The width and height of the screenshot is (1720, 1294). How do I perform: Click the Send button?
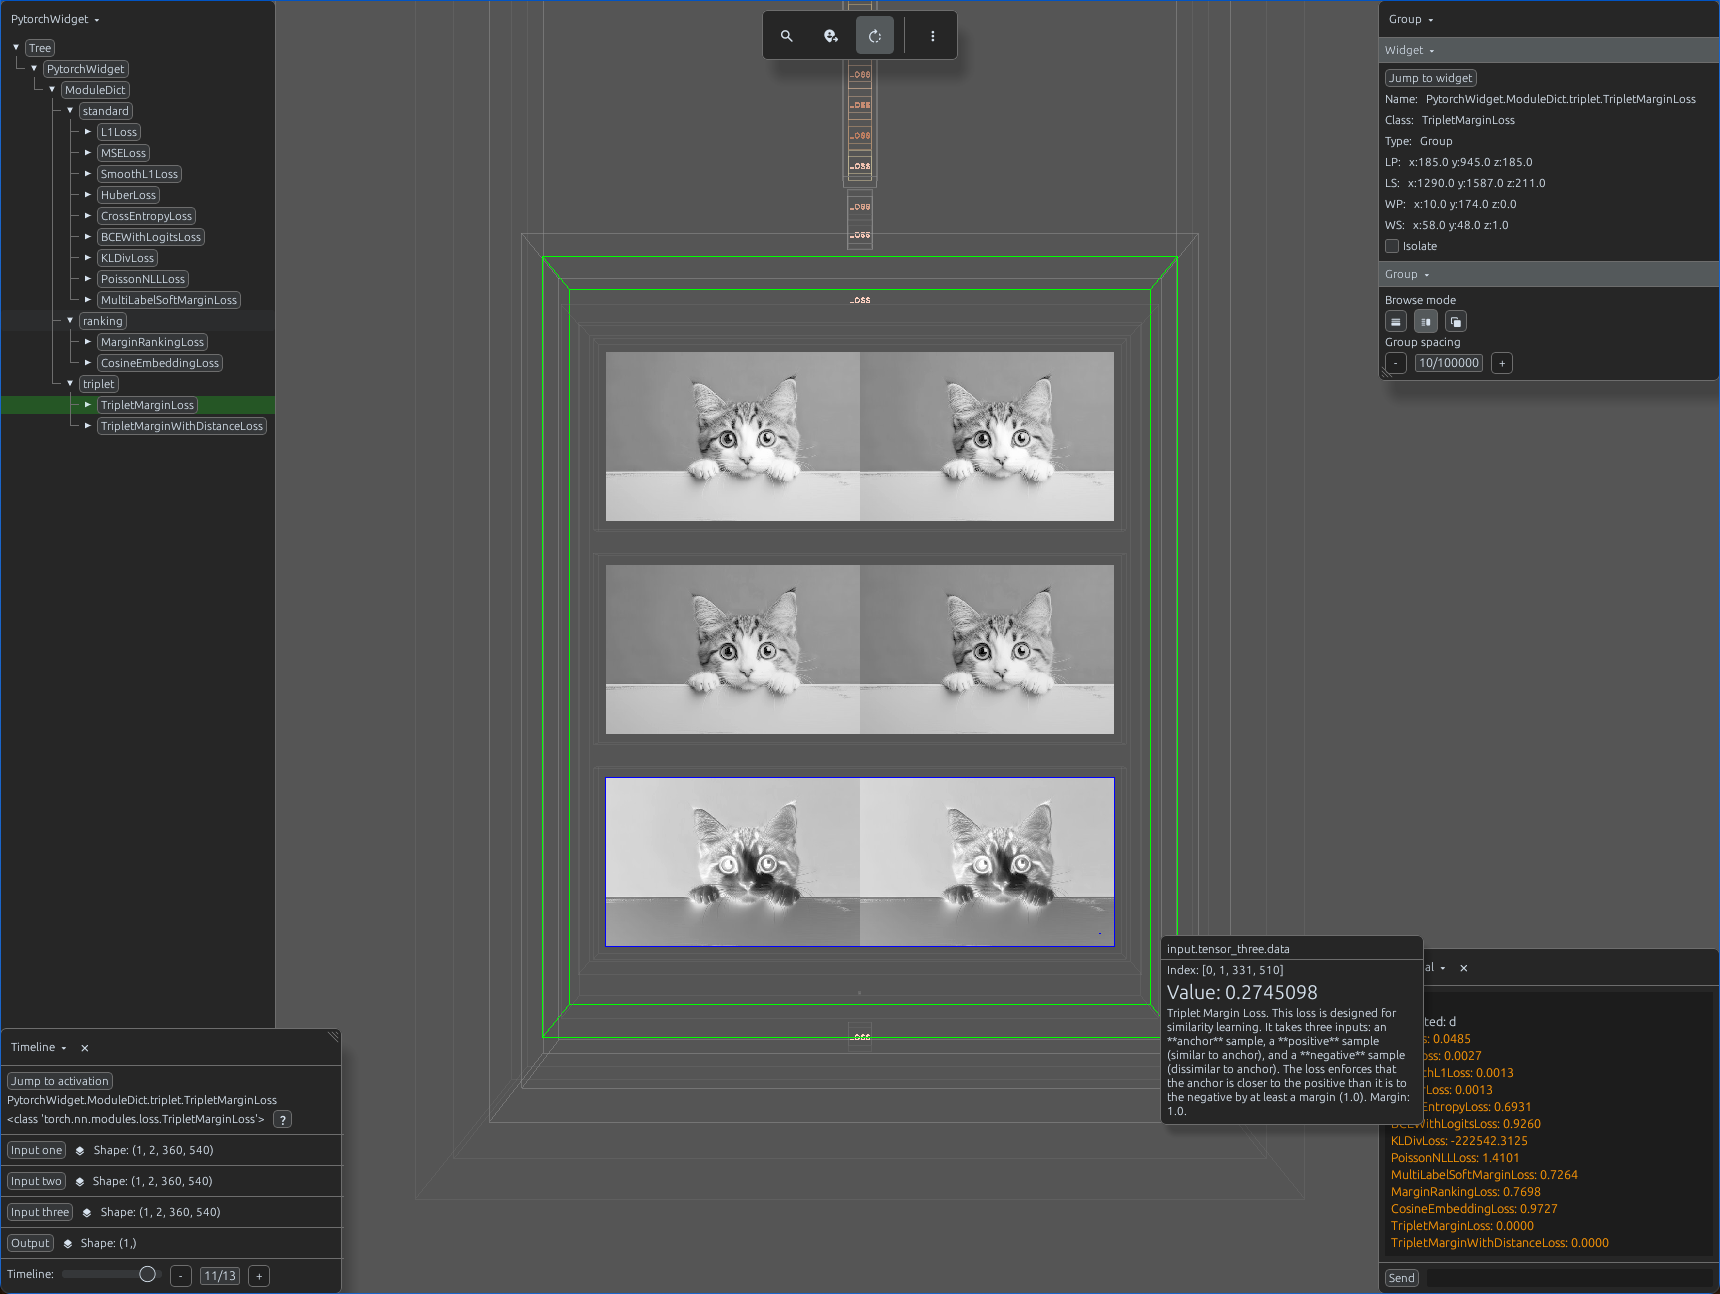[x=1401, y=1278]
